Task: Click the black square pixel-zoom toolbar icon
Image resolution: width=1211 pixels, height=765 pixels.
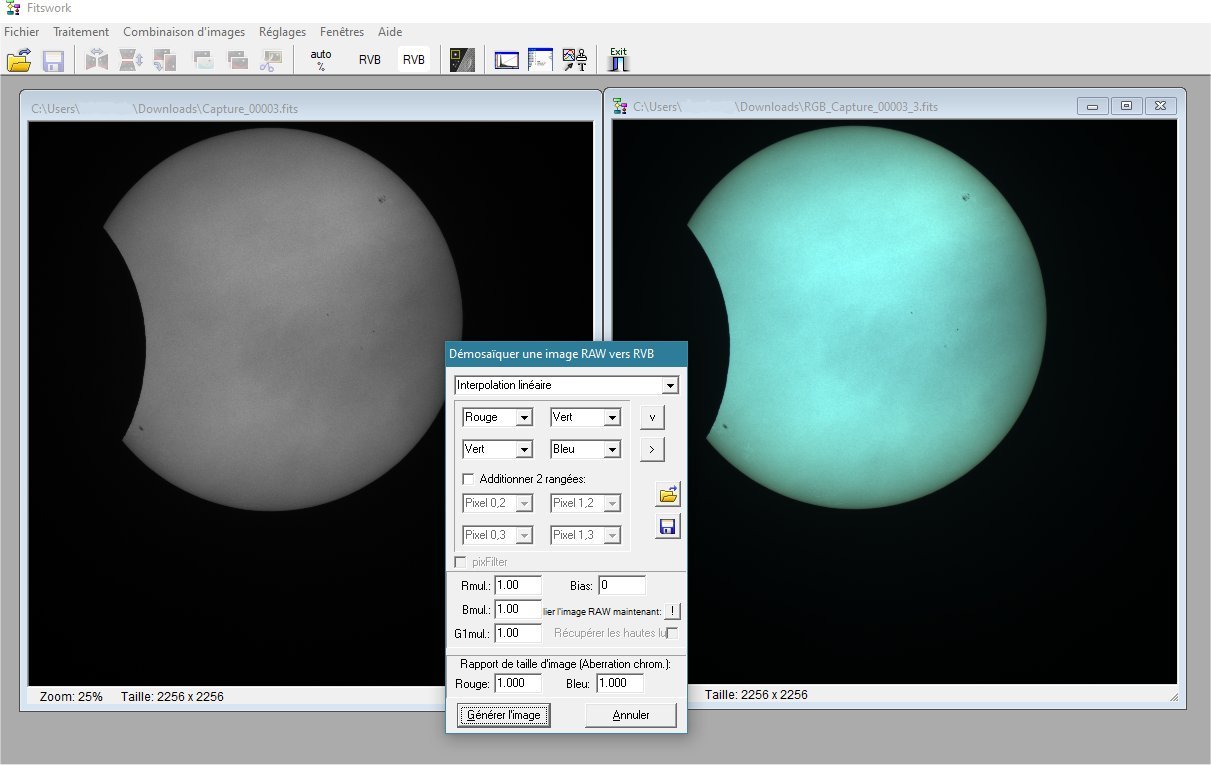Action: point(461,60)
